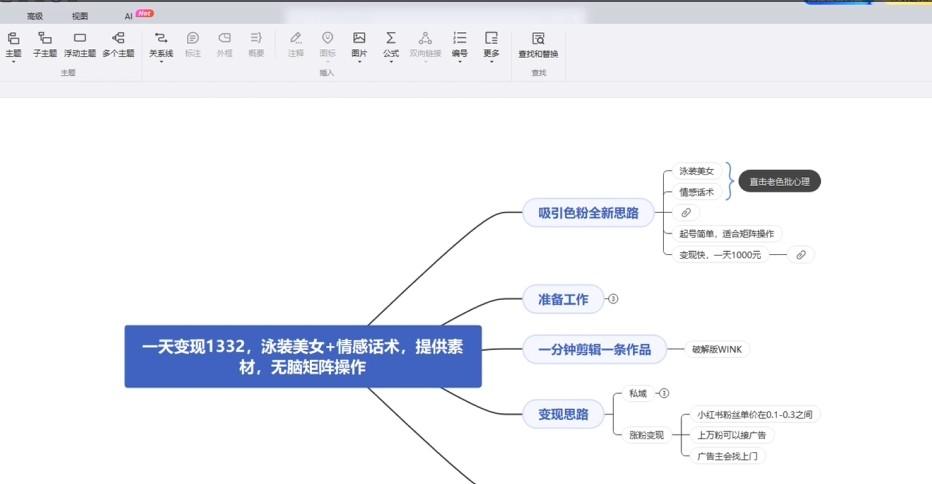The height and width of the screenshot is (484, 932).
Task: Insert a formula (公式)
Action: [391, 43]
